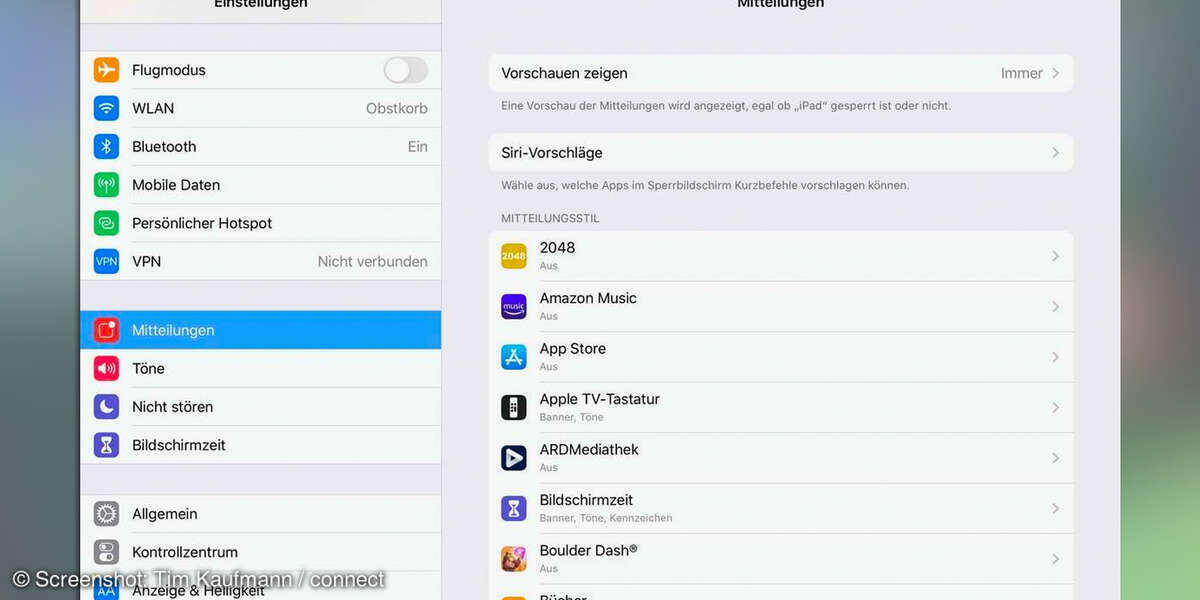The width and height of the screenshot is (1200, 600).
Task: Open ARDMediathek notification settings
Action: (x=781, y=458)
